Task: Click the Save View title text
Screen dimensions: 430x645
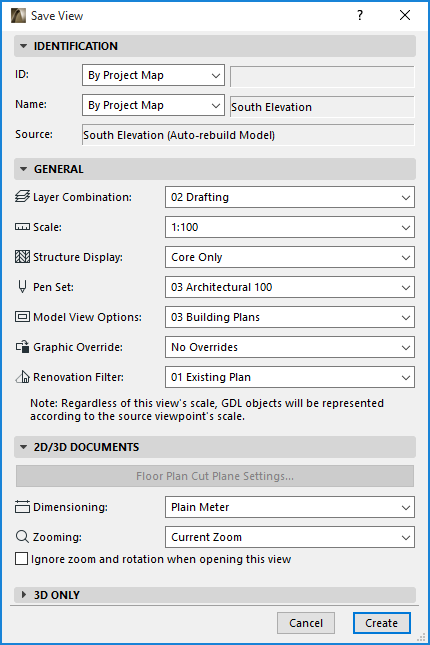Action: click(x=57, y=16)
